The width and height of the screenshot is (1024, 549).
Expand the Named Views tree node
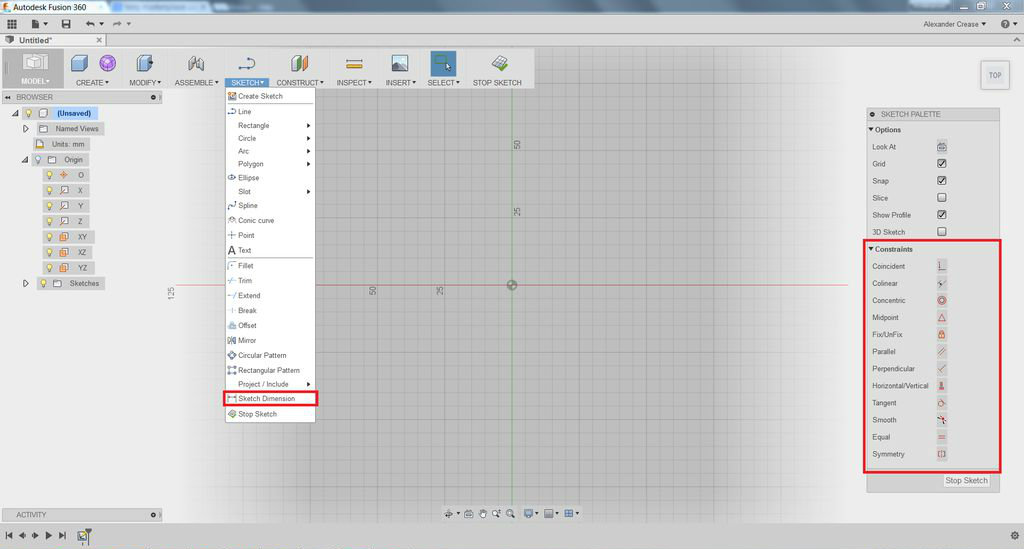[x=25, y=129]
